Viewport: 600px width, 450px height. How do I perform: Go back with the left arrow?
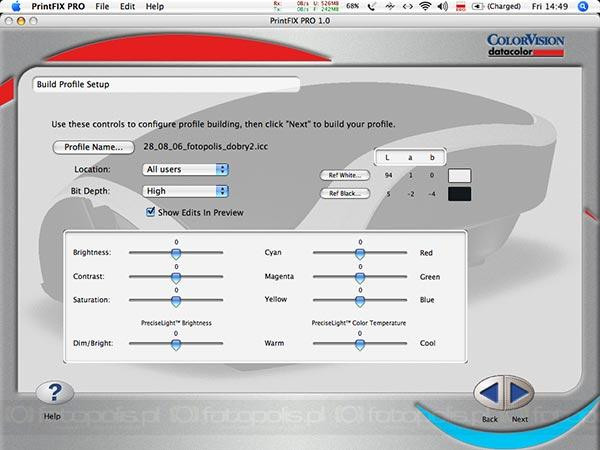pos(489,393)
